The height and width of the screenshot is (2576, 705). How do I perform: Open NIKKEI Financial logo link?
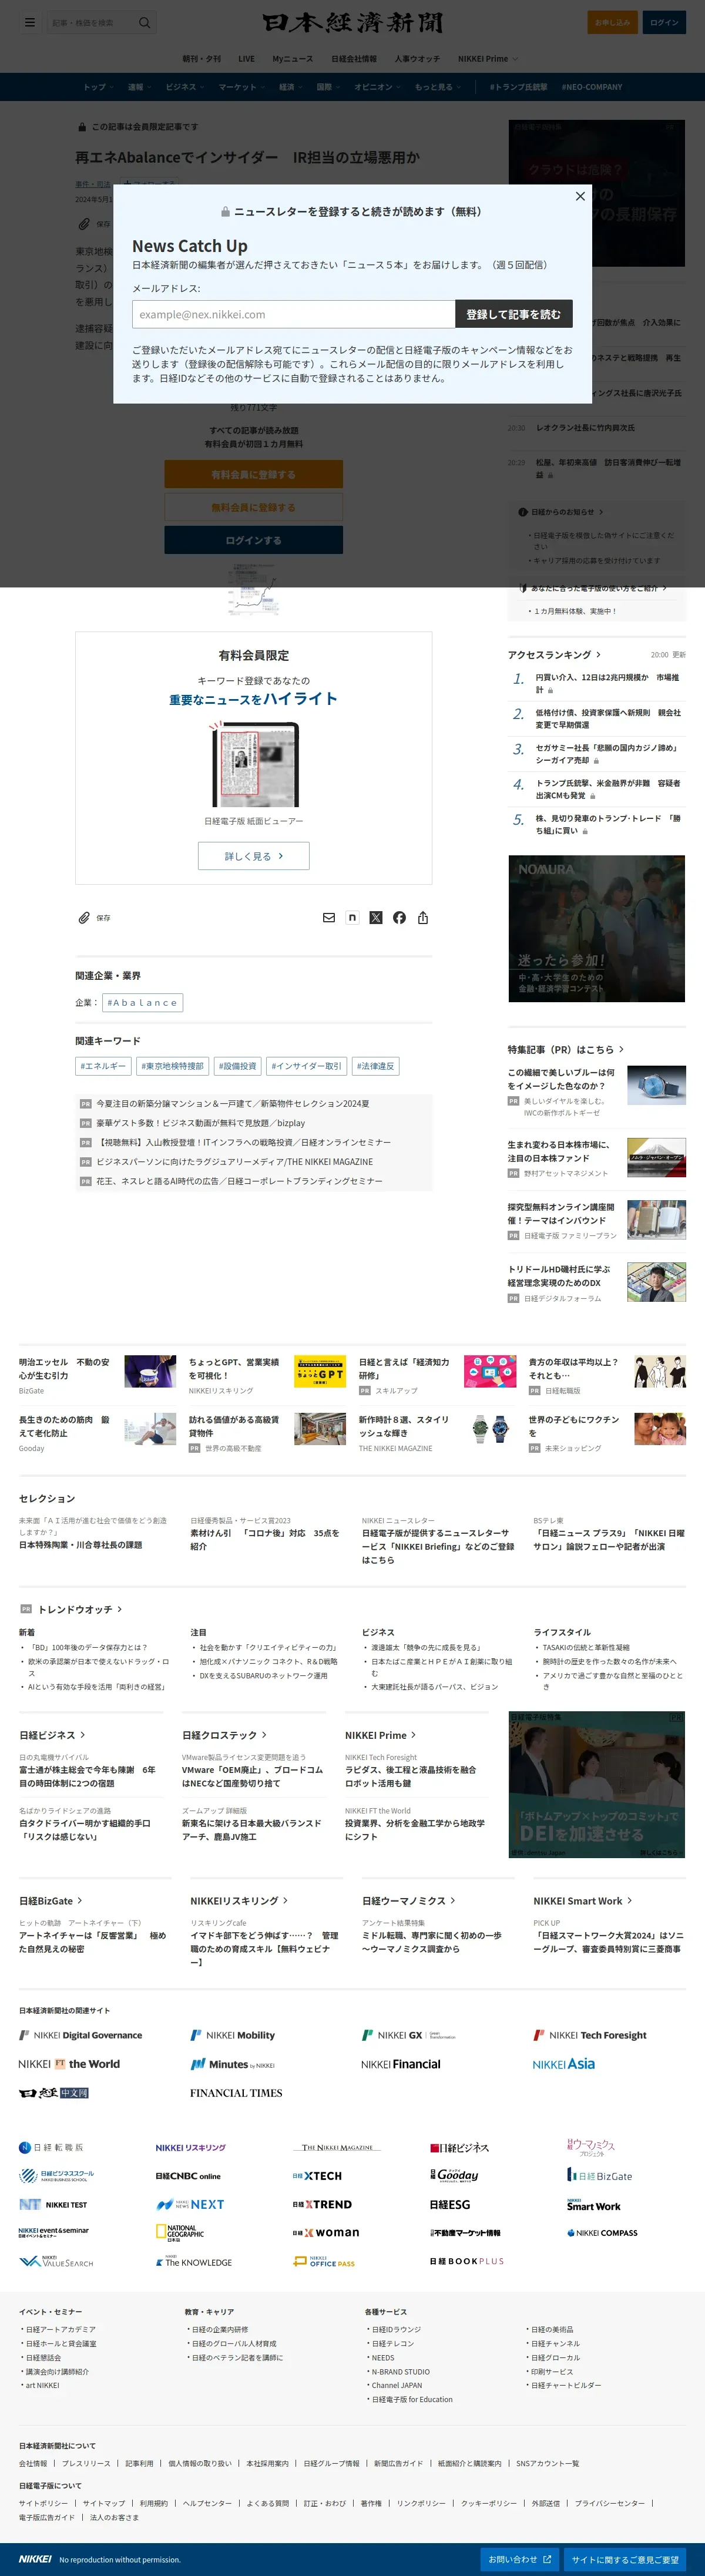(401, 2064)
